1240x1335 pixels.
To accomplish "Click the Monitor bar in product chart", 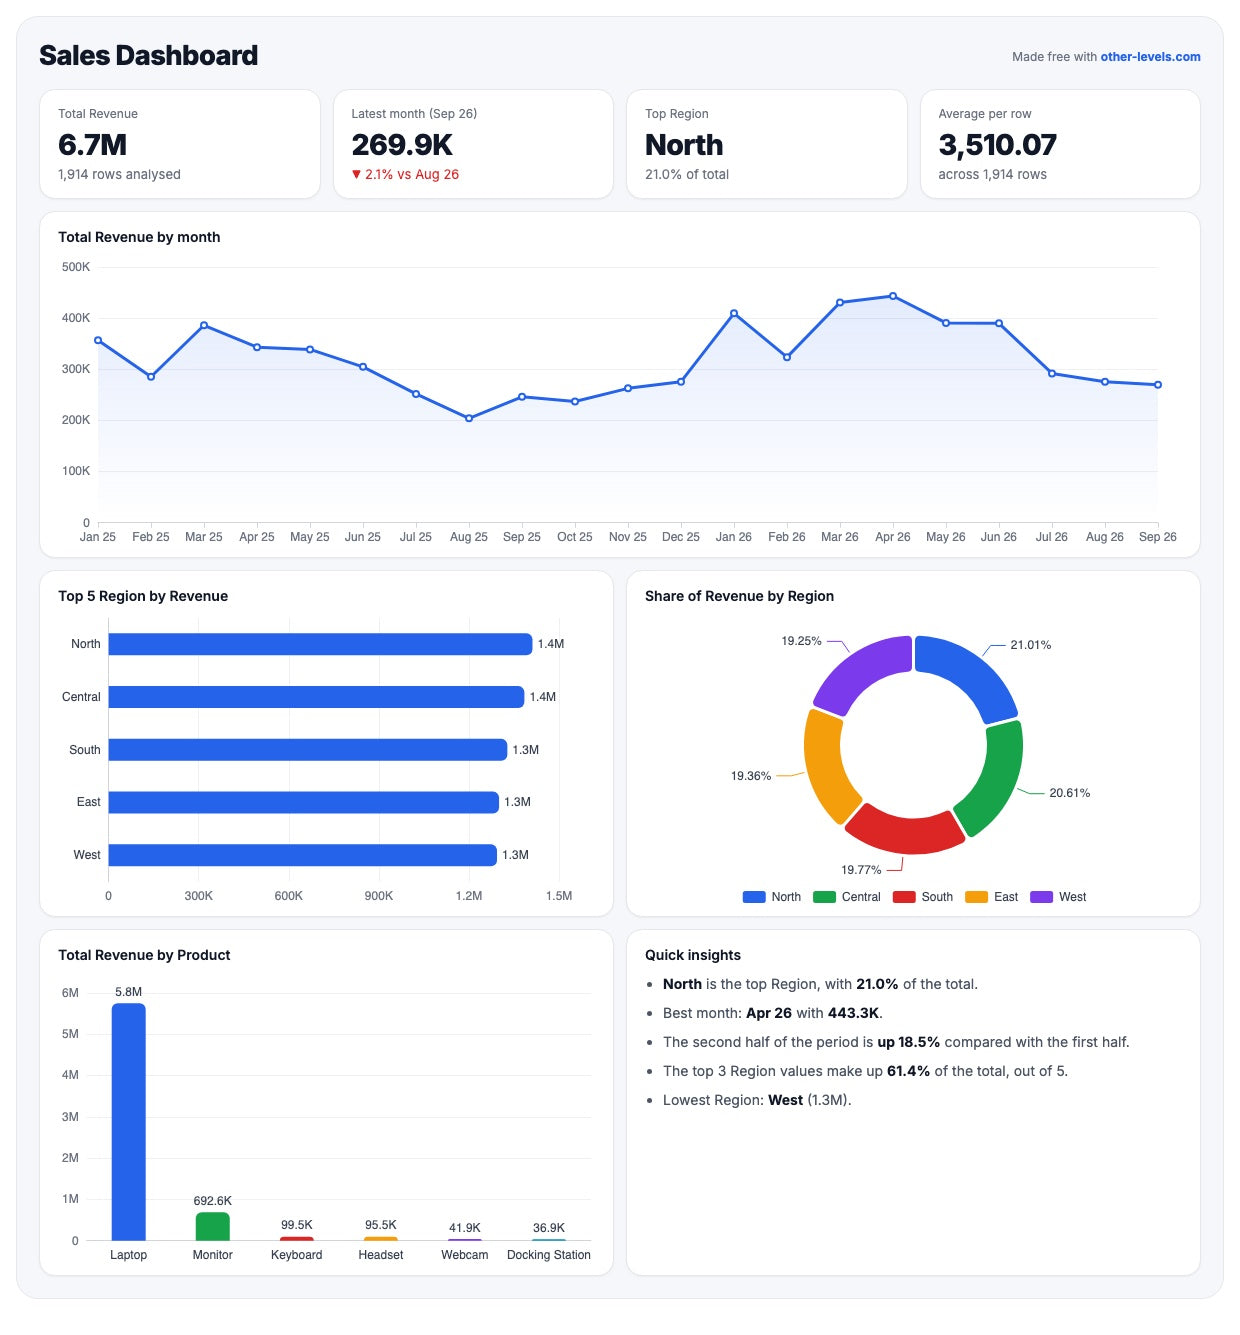I will (x=212, y=1227).
